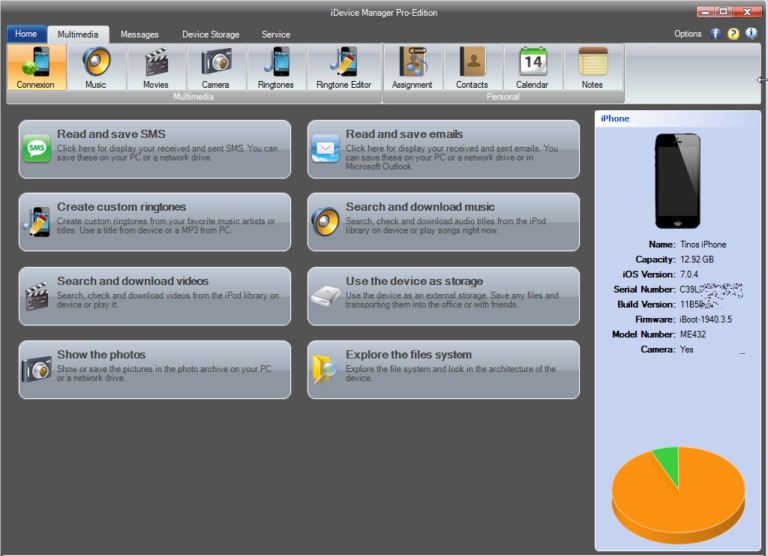Open Create custom ringtones
This screenshot has width=768, height=556.
(x=155, y=222)
